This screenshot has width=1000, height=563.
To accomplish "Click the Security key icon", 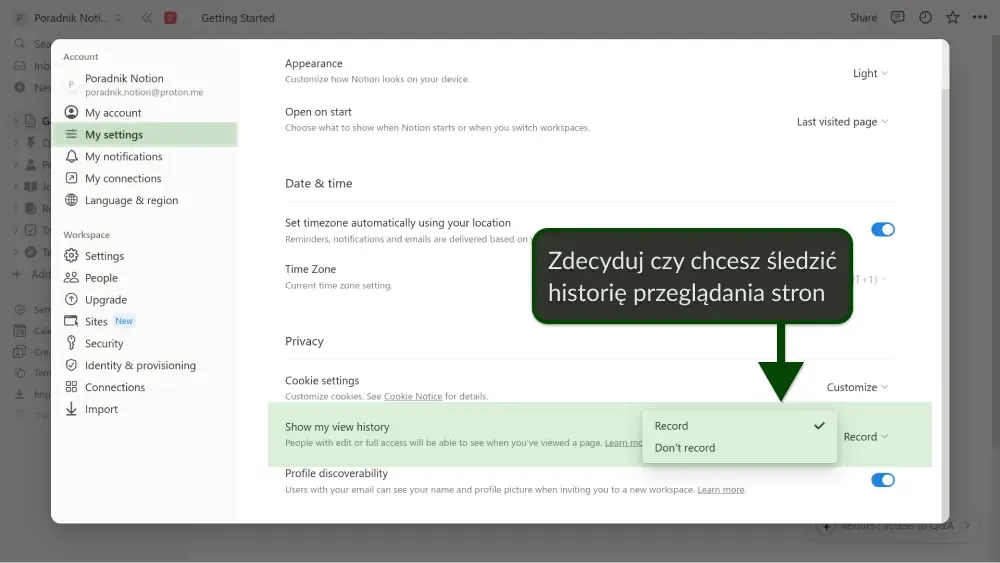I will pyautogui.click(x=71, y=343).
